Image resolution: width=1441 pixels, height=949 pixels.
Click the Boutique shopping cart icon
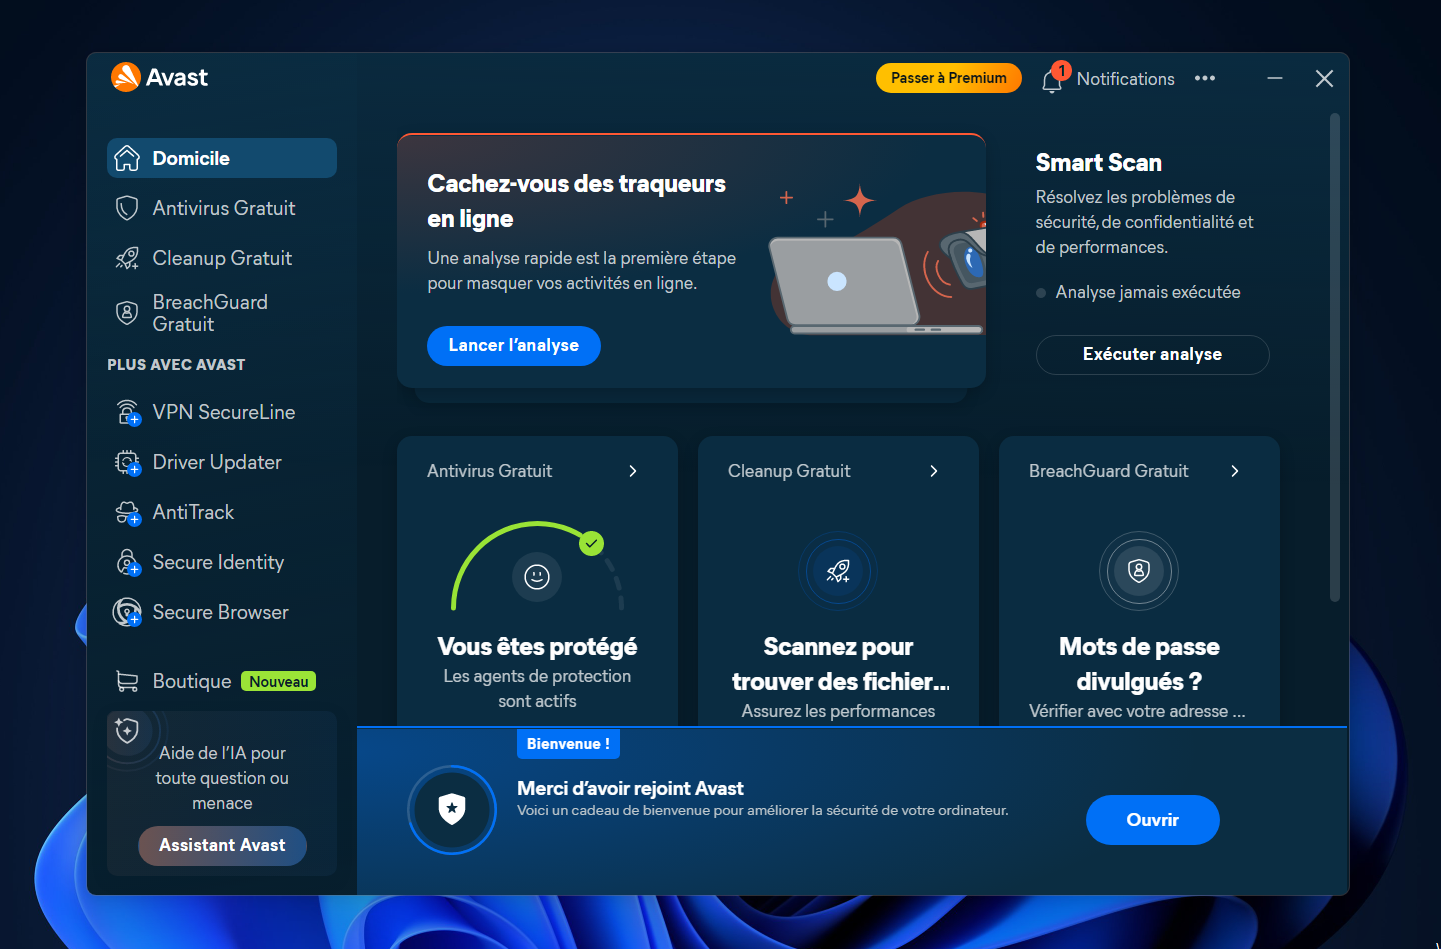[x=127, y=681]
